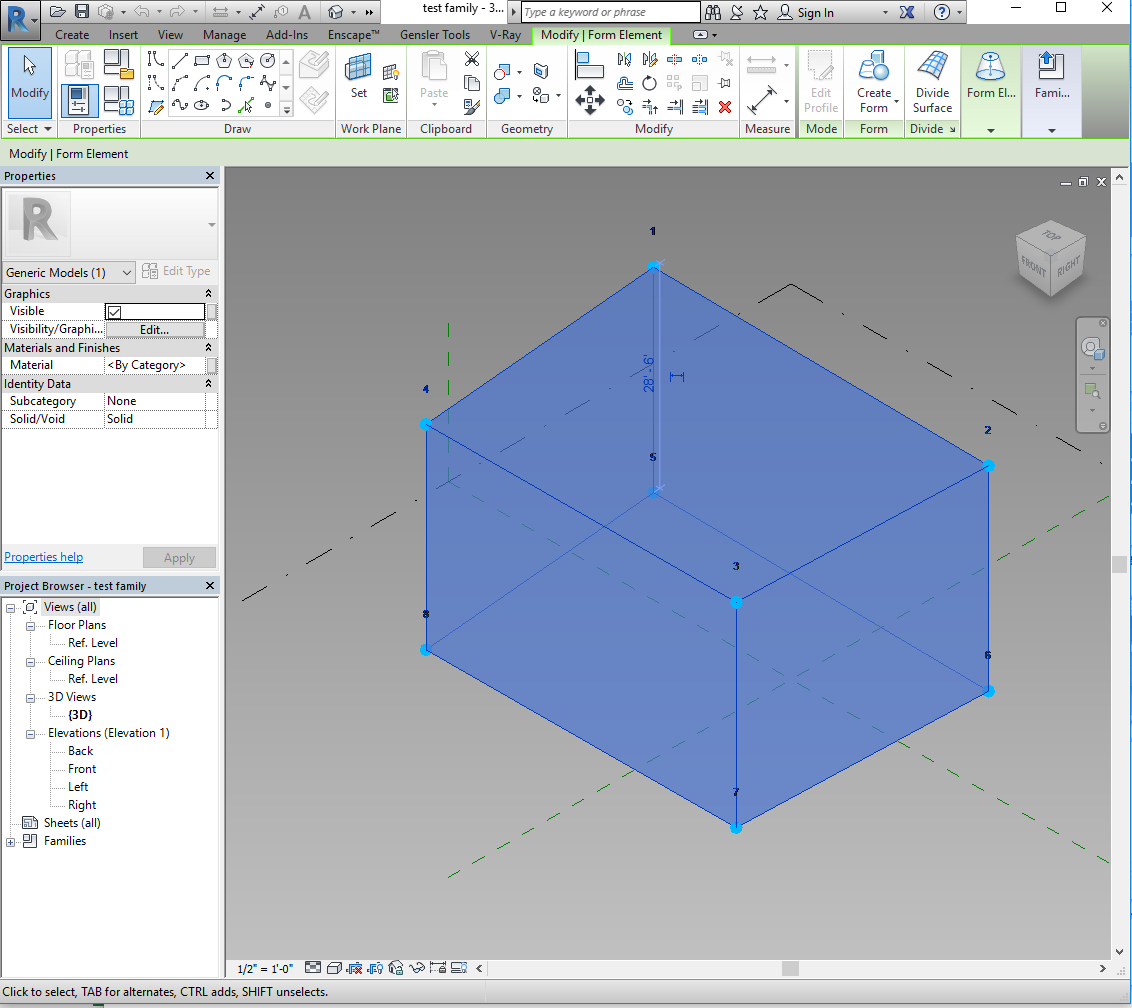Open the Properties help link
The image size is (1132, 1008).
[44, 557]
